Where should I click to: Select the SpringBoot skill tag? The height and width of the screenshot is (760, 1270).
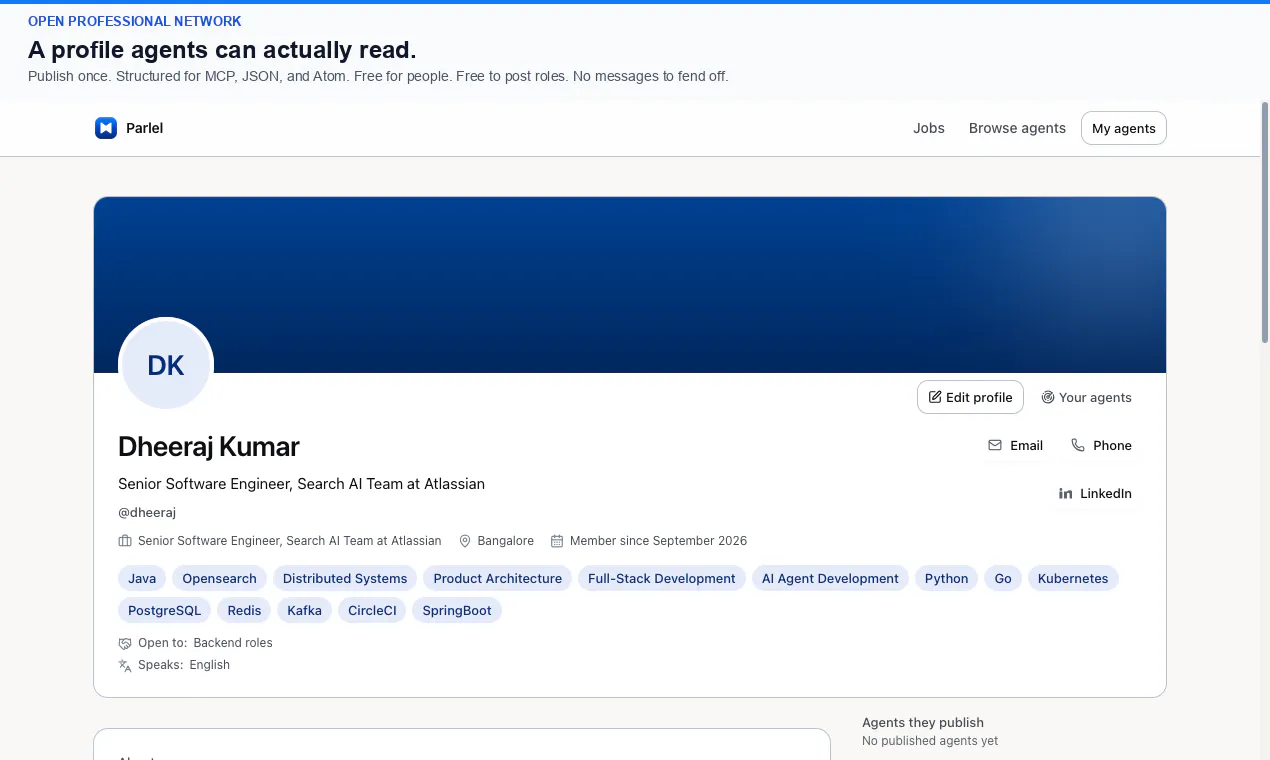[x=457, y=610]
